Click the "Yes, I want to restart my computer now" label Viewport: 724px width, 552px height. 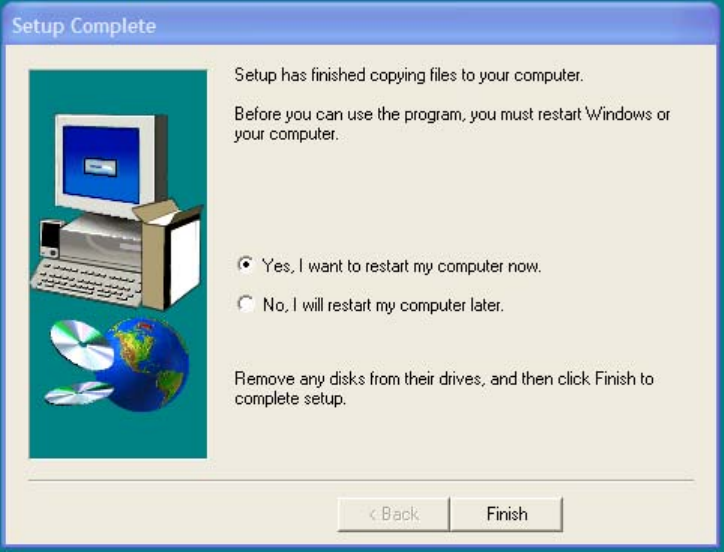401,266
